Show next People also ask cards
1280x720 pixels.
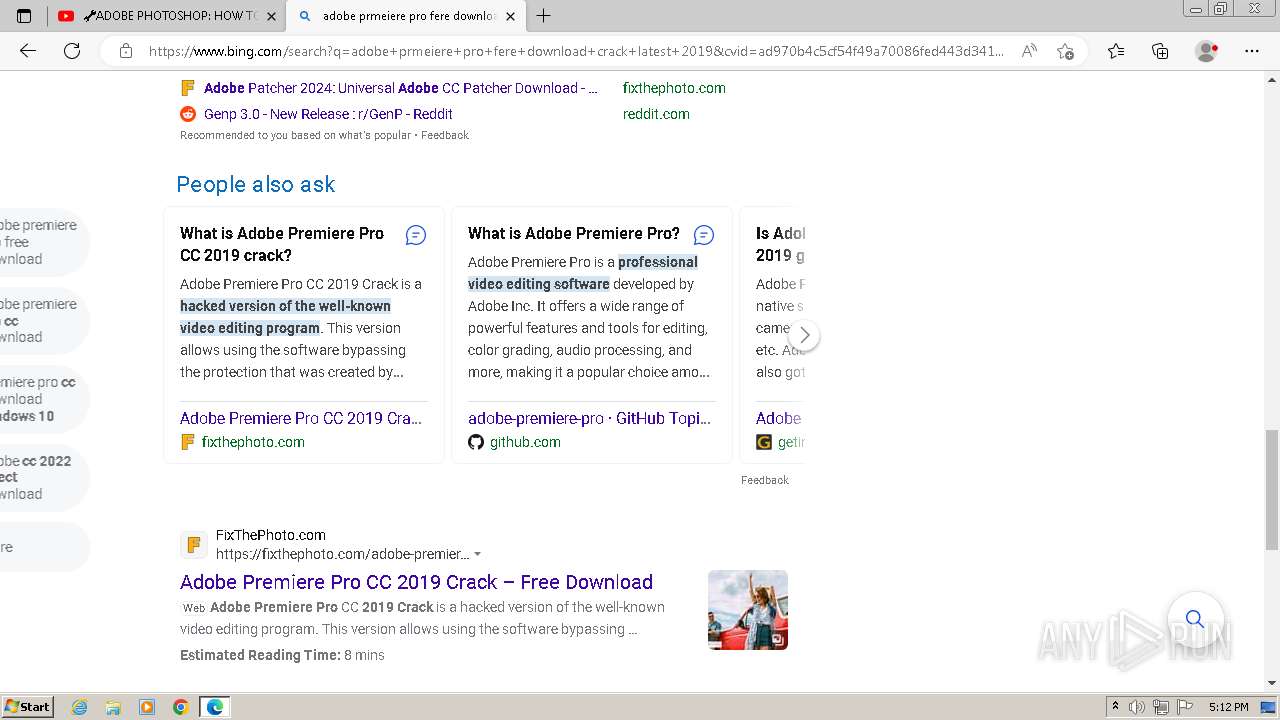click(805, 335)
